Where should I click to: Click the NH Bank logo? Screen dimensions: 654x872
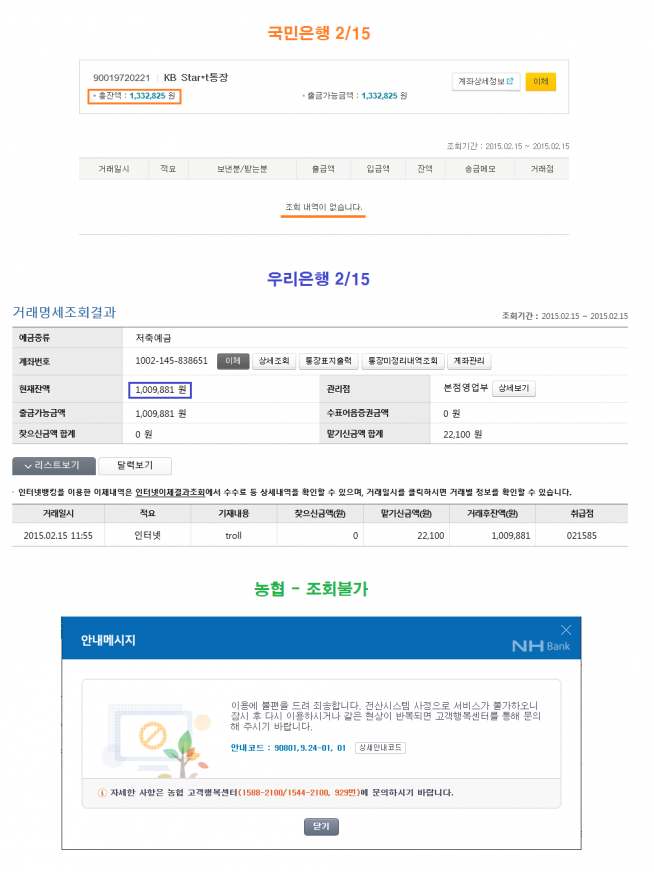click(x=540, y=646)
